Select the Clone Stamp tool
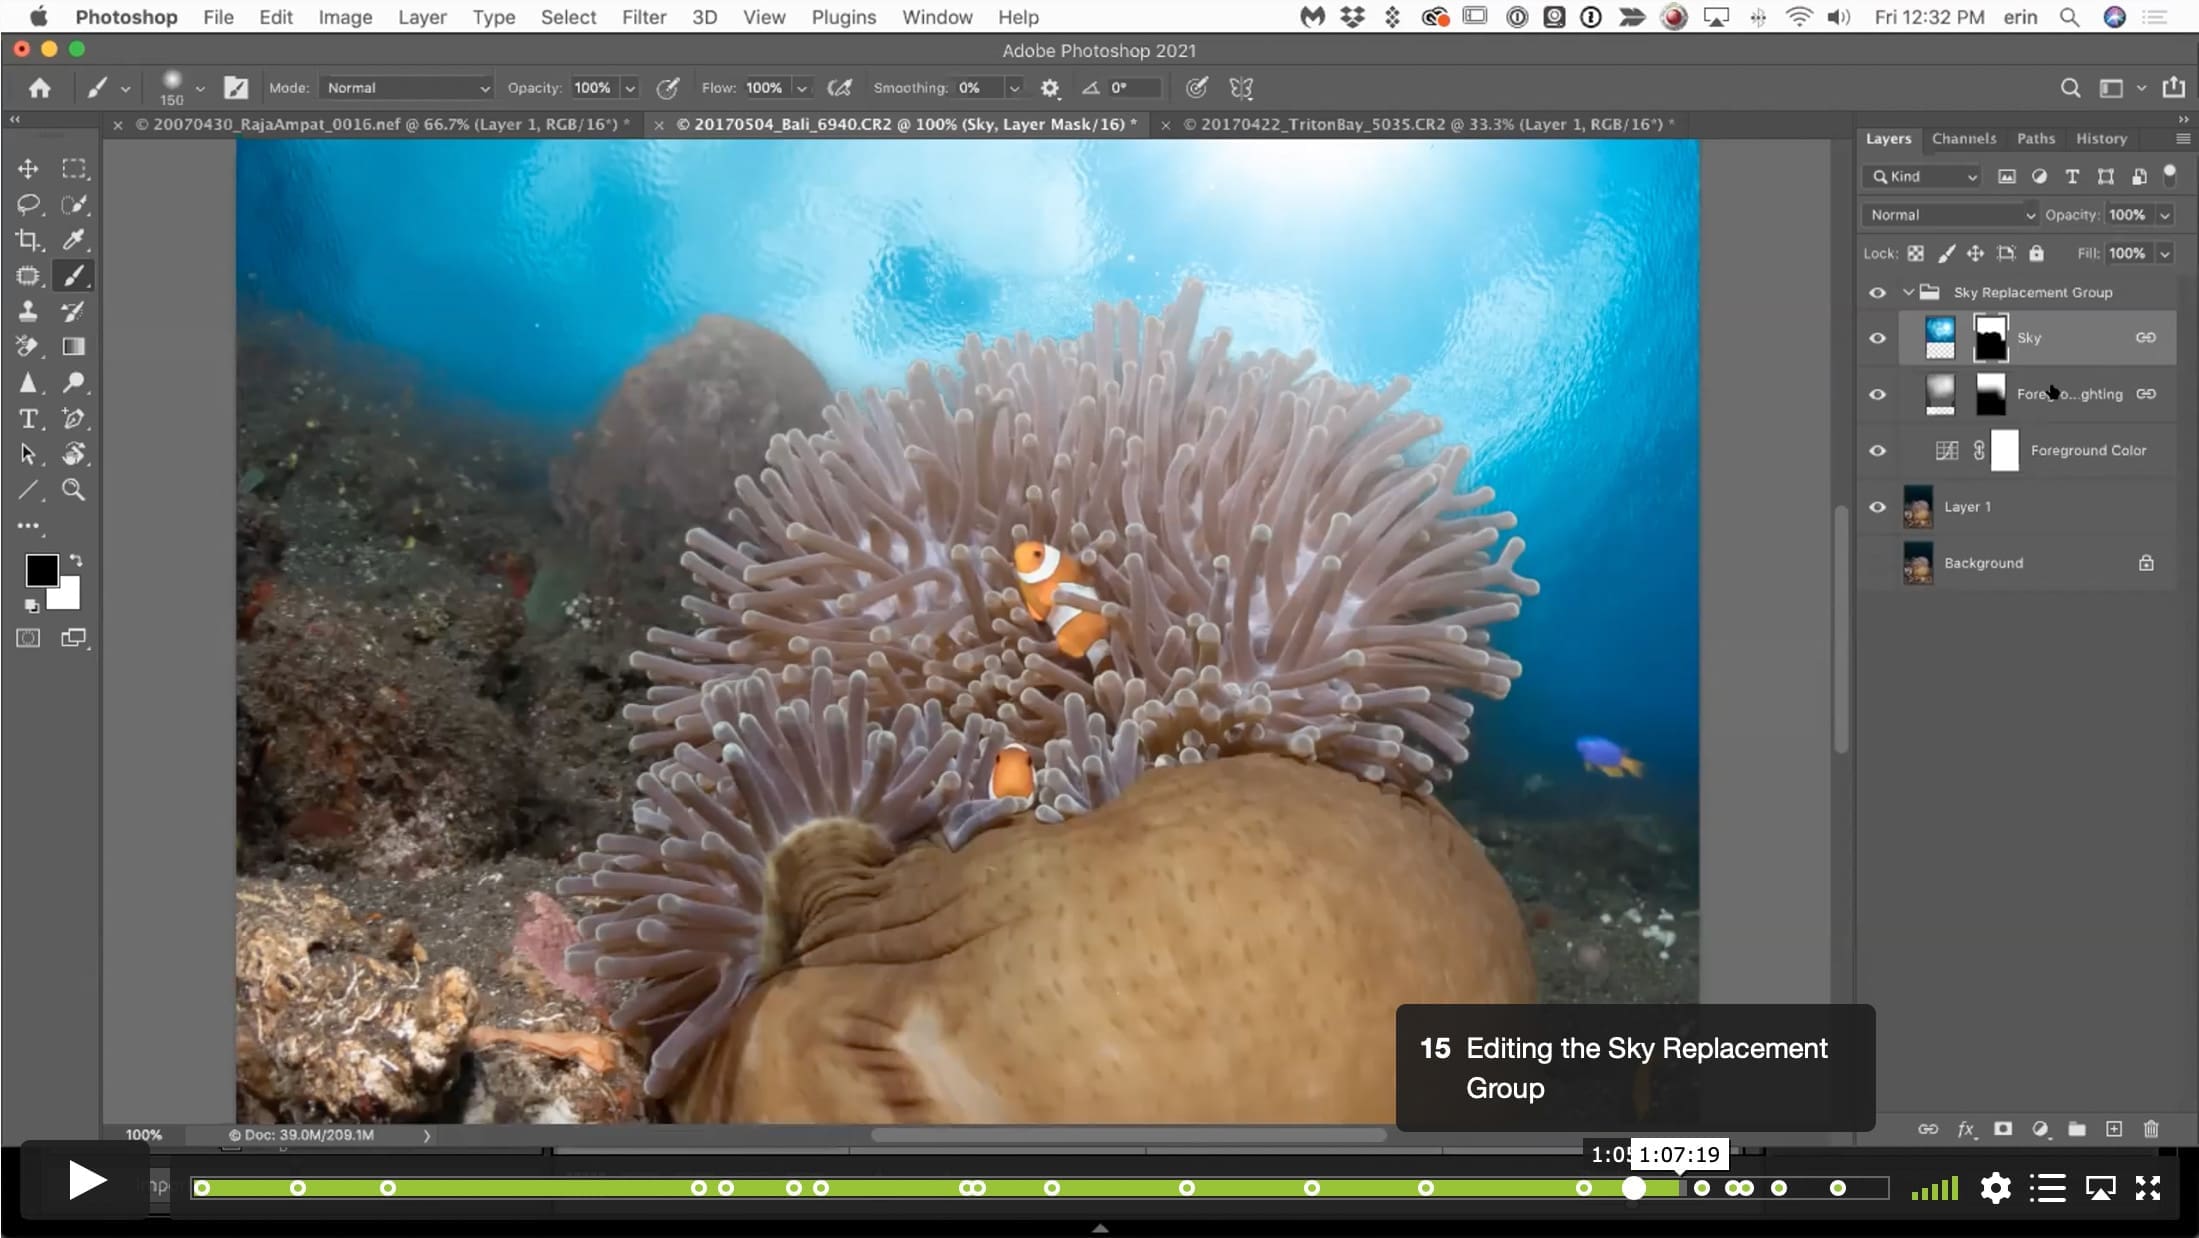The height and width of the screenshot is (1238, 2199). tap(28, 311)
